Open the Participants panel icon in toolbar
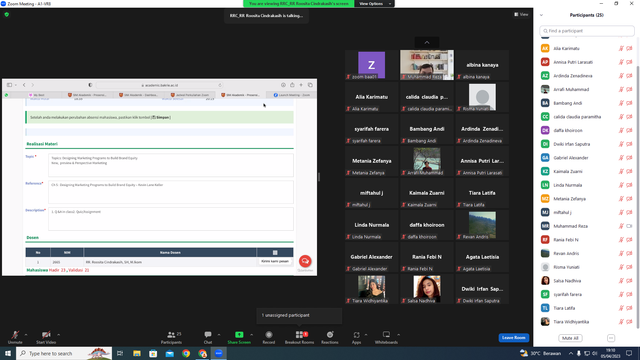Viewport: 640px width, 360px height. point(171,335)
